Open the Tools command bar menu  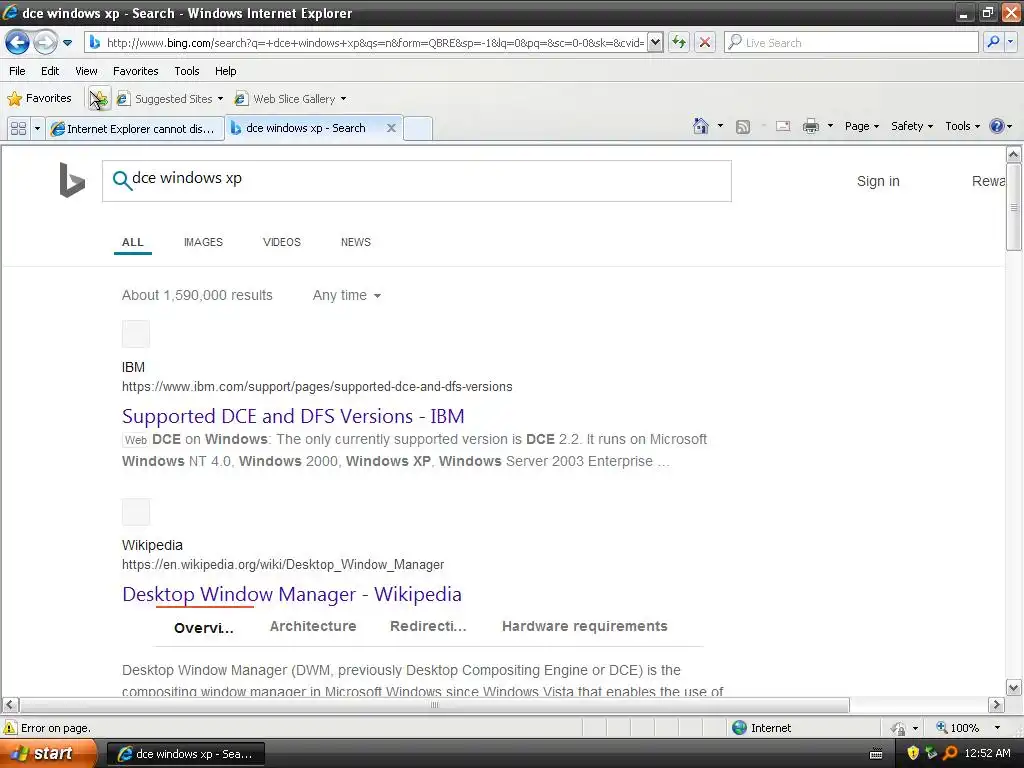(963, 126)
